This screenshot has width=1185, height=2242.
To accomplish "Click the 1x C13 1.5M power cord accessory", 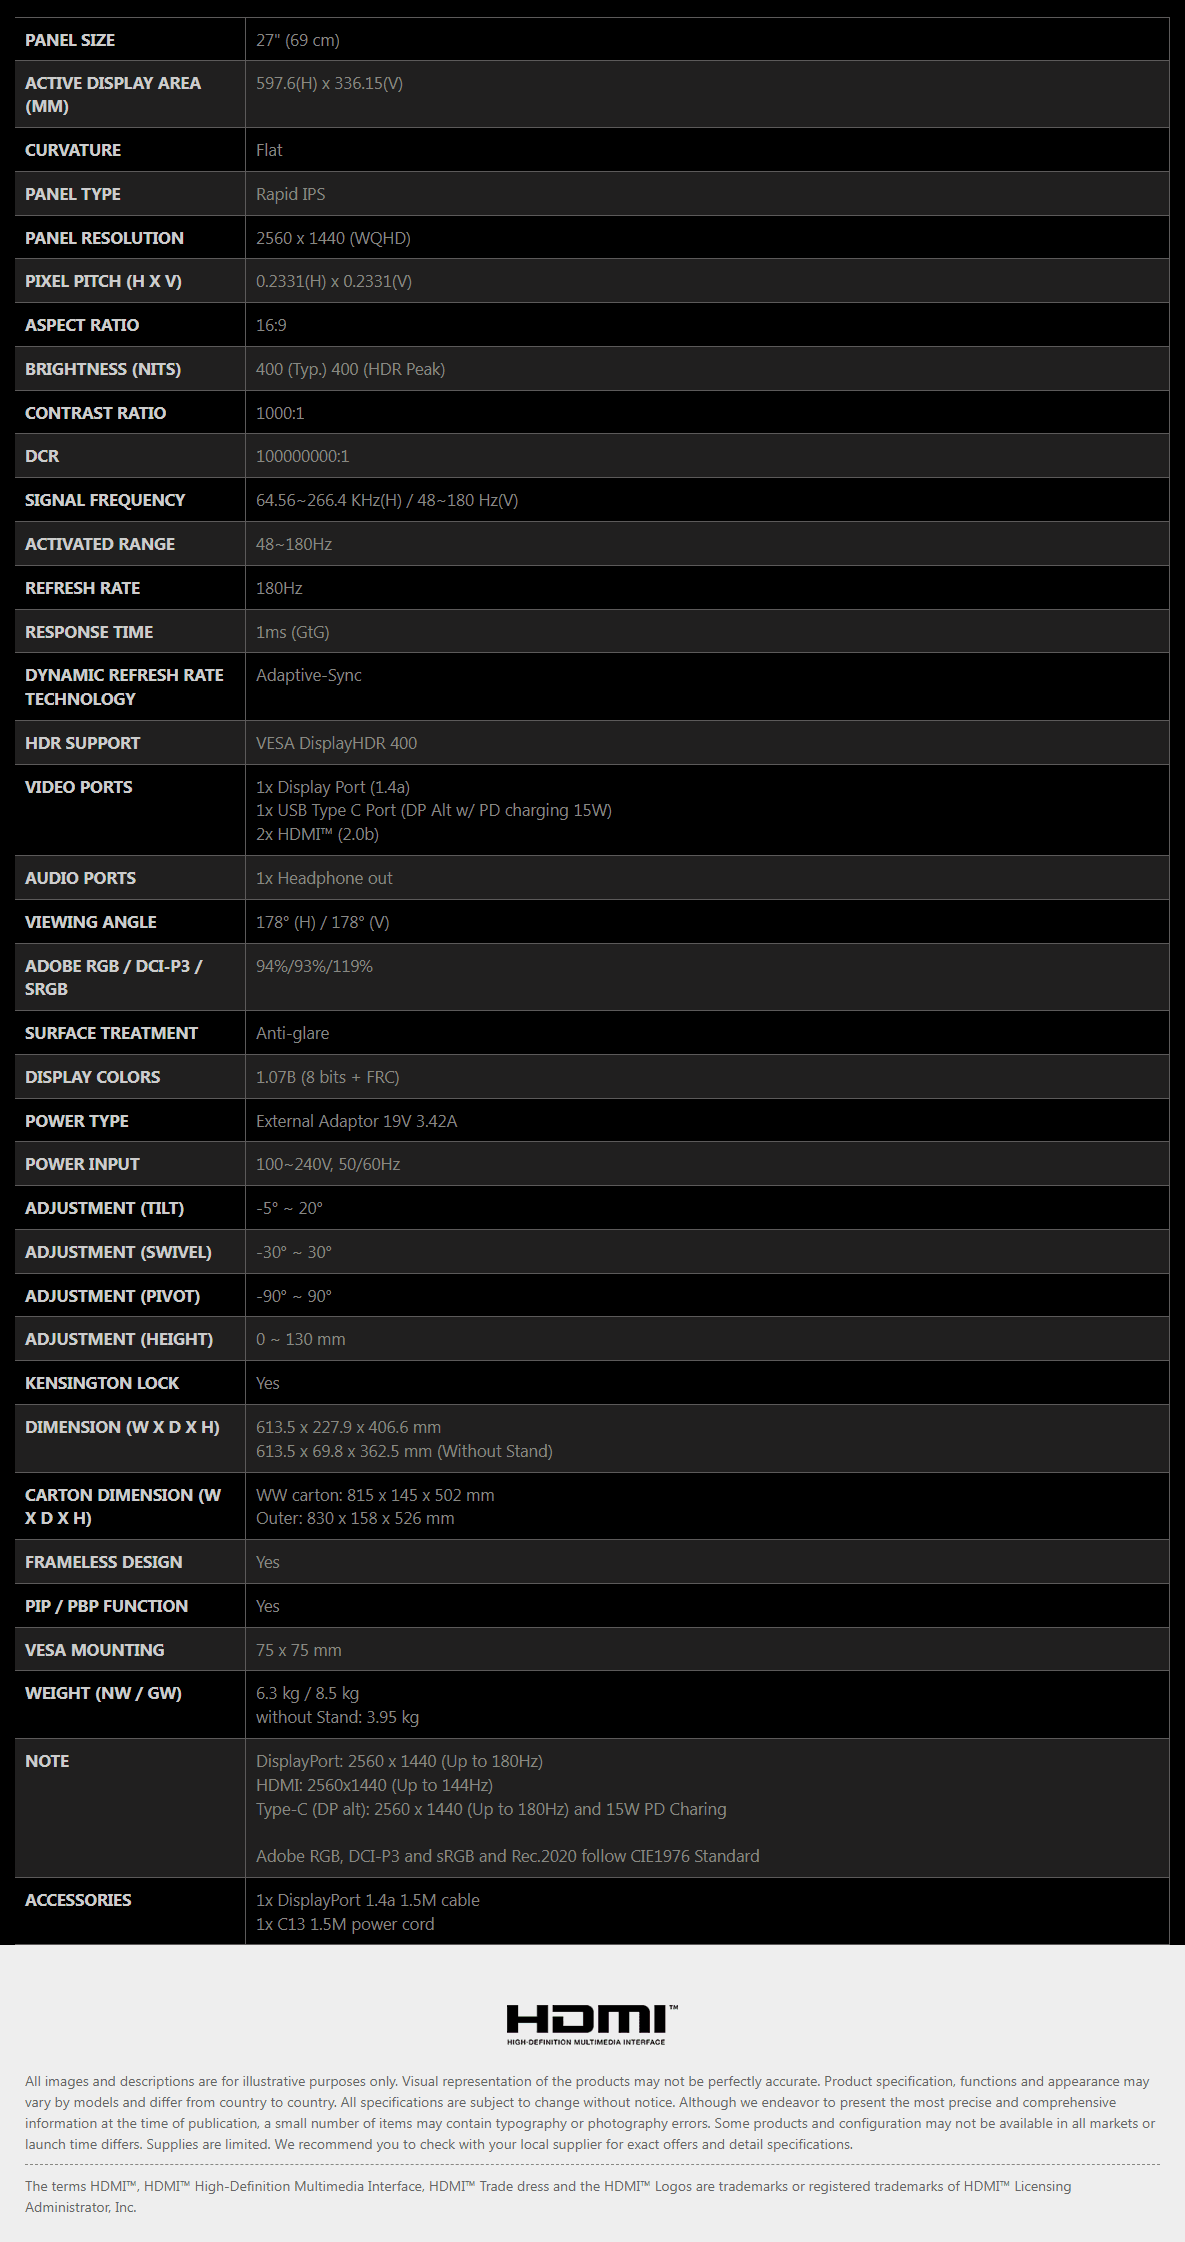I will 345,1924.
